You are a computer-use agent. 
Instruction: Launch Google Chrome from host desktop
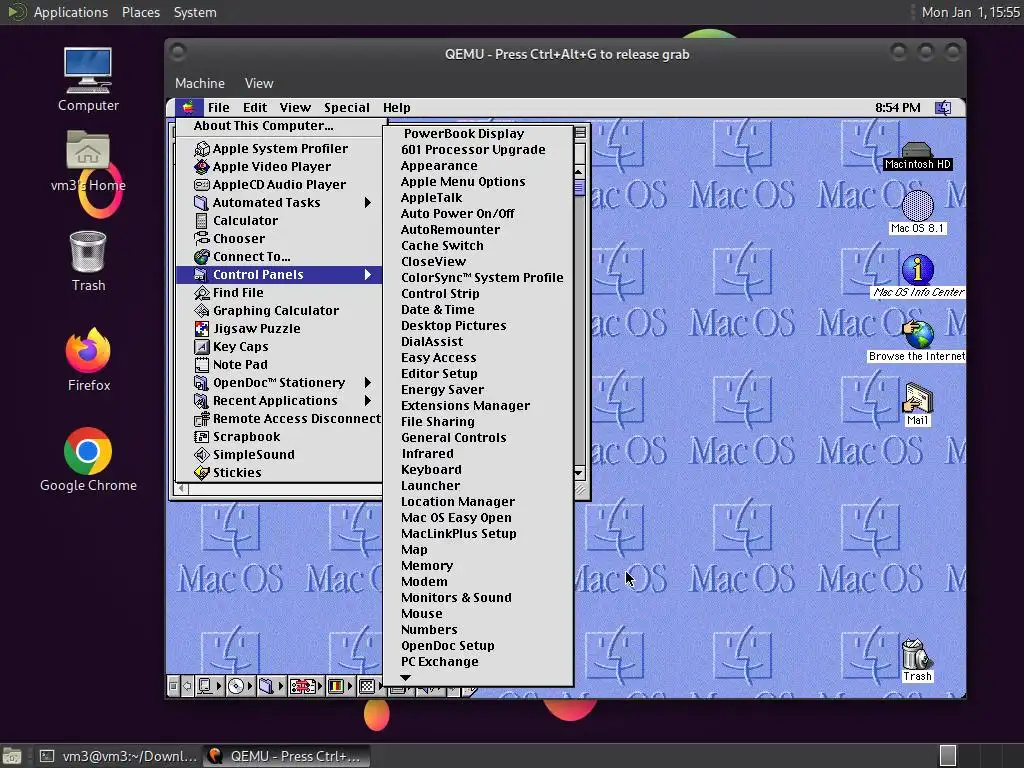(x=88, y=460)
